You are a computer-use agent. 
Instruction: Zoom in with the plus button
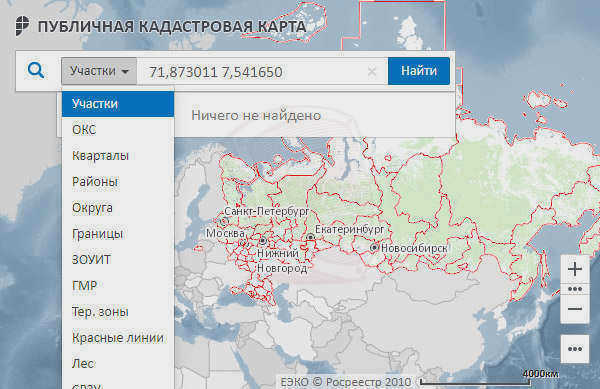[x=575, y=269]
